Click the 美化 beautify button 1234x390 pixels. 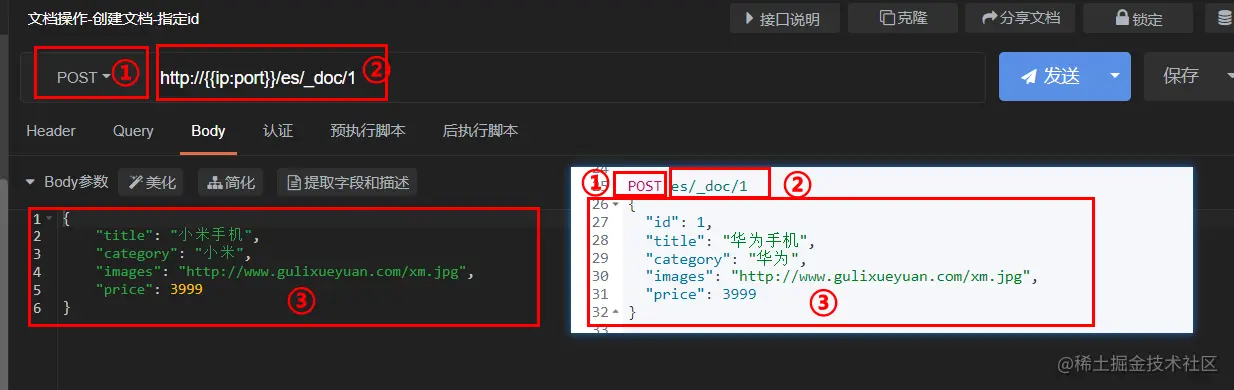(x=151, y=182)
